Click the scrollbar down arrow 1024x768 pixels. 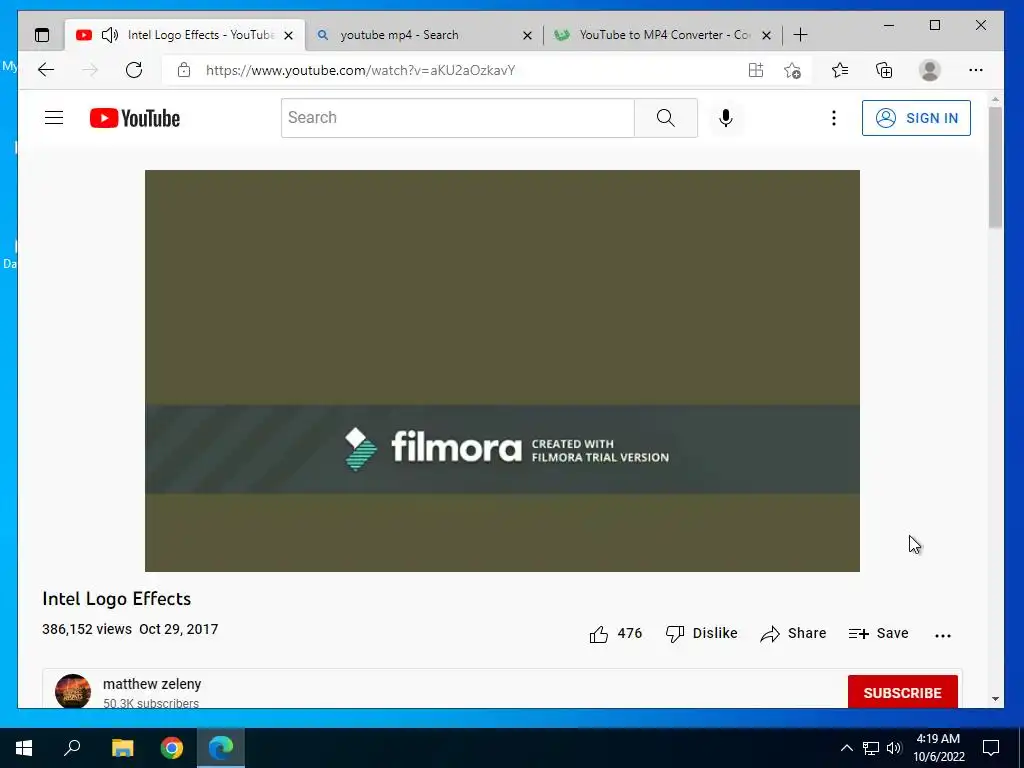[995, 699]
